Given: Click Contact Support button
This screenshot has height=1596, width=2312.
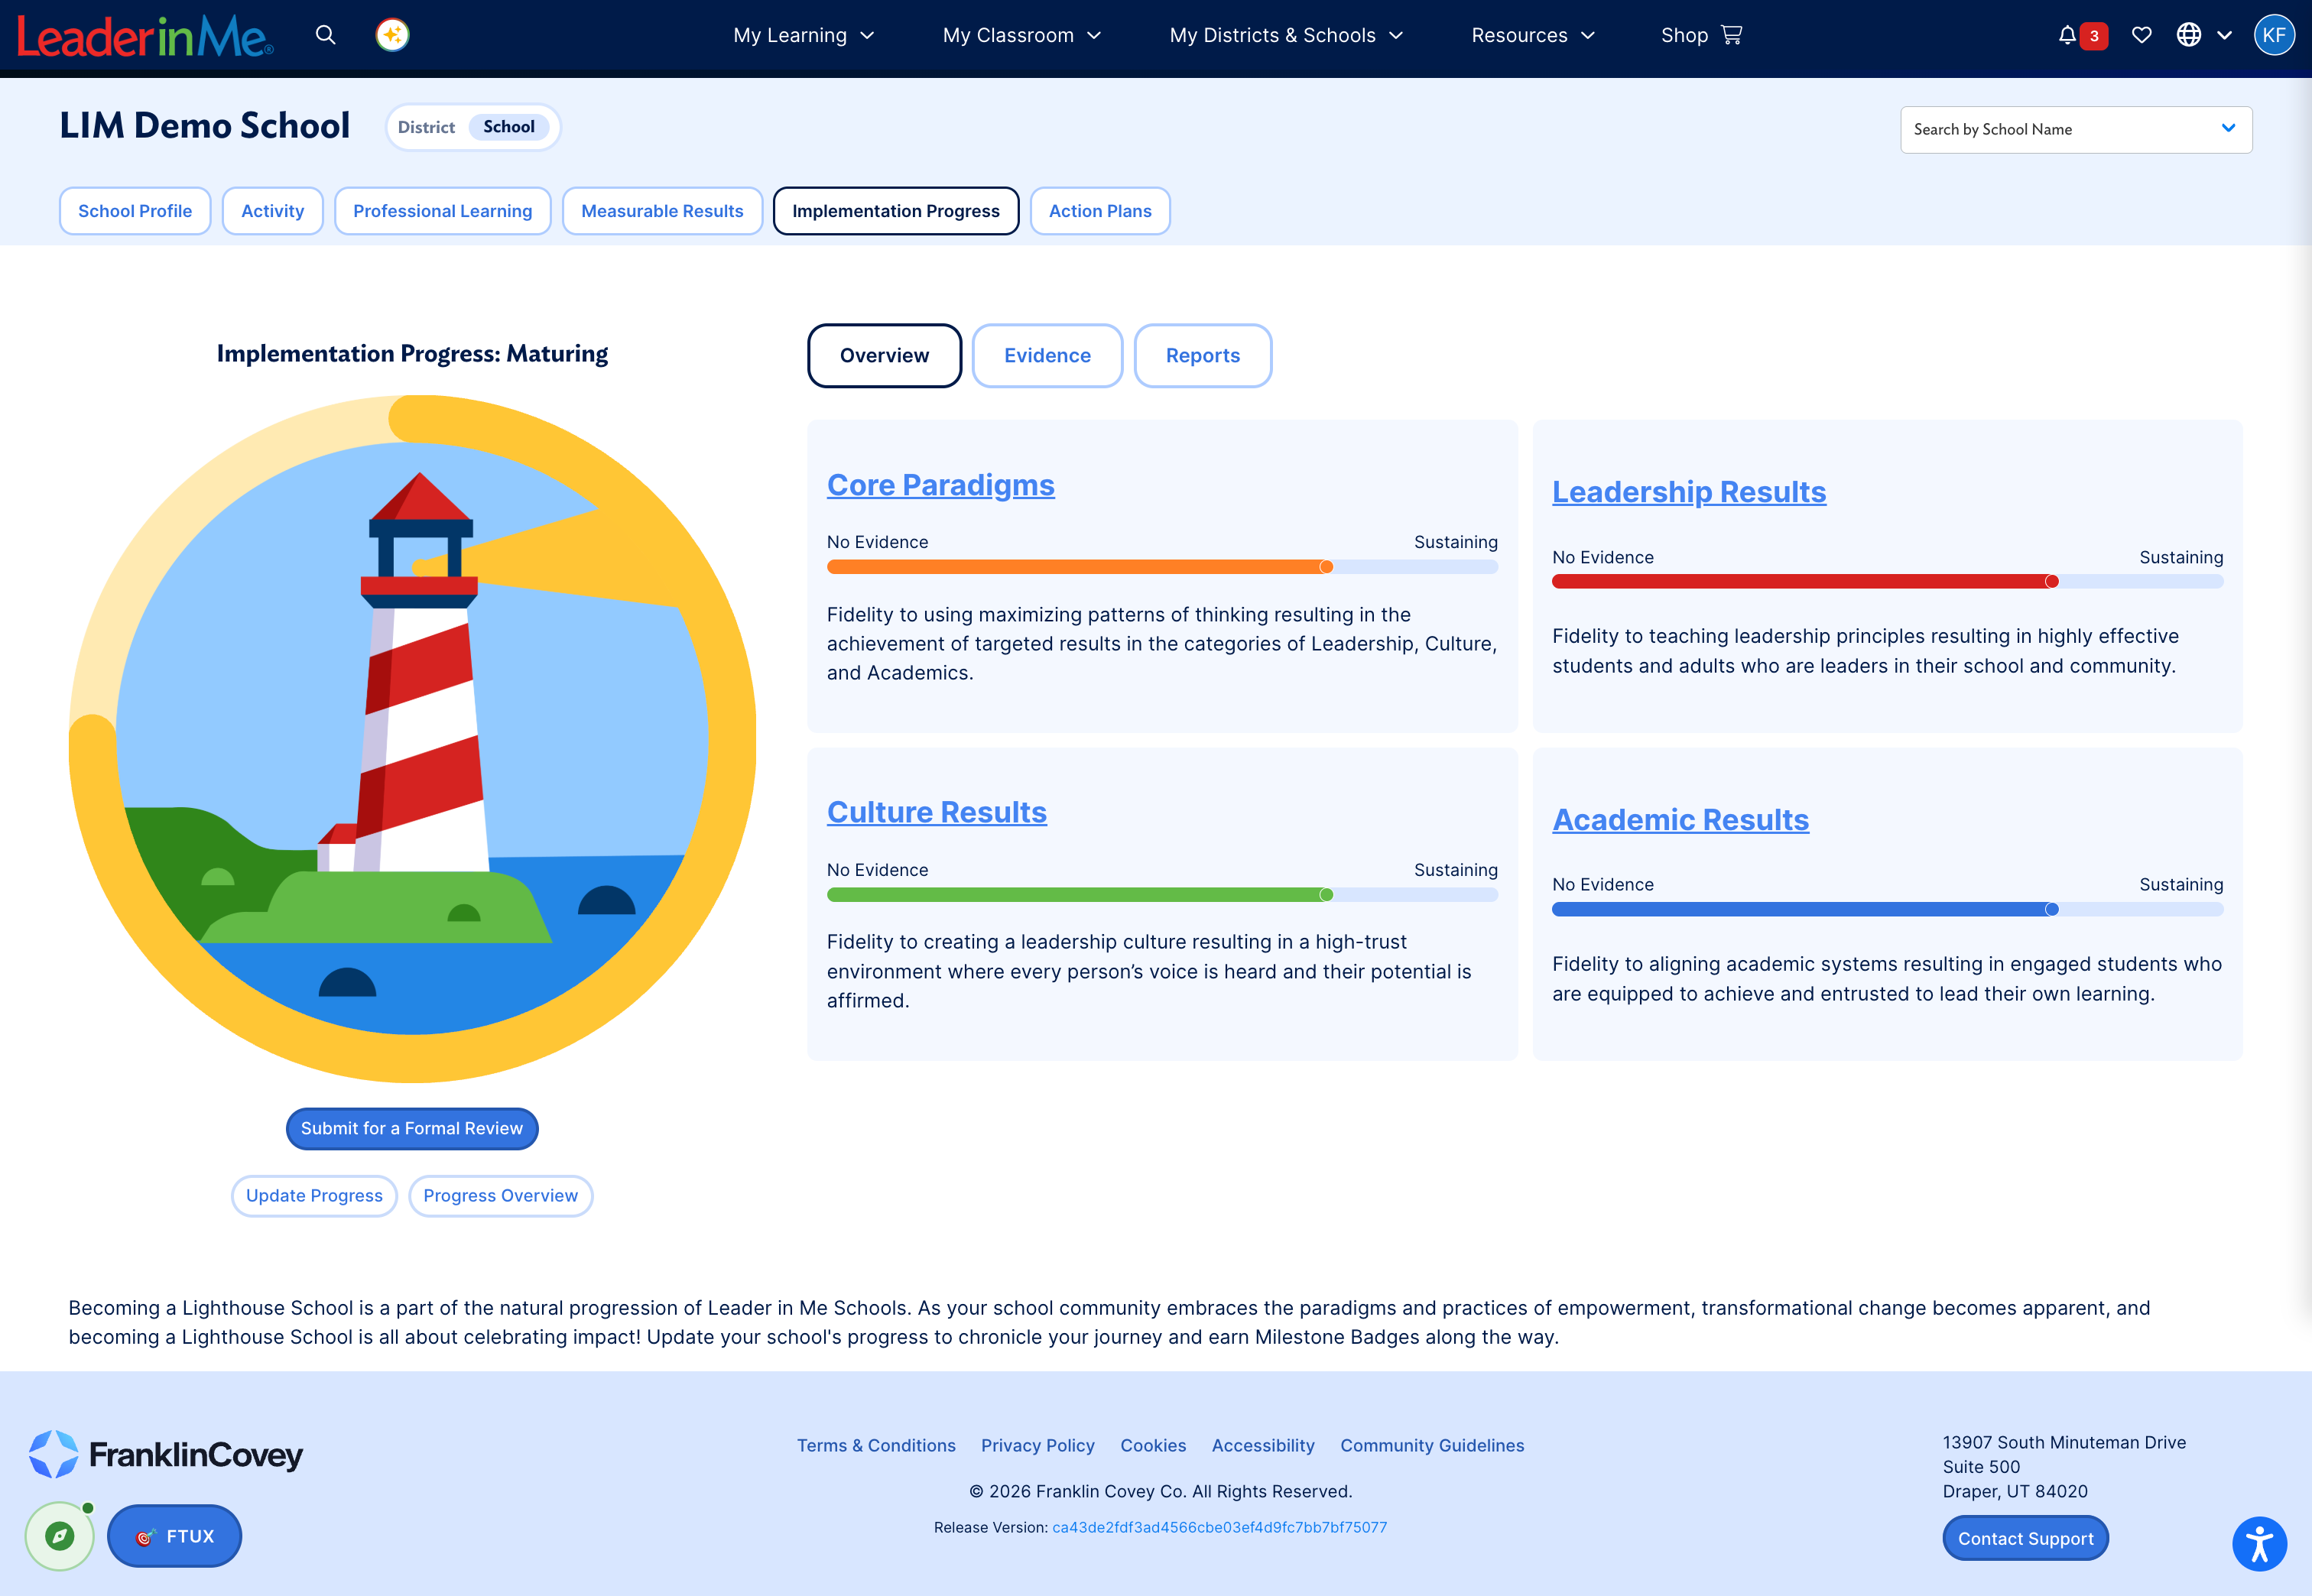Looking at the screenshot, I should pyautogui.click(x=2025, y=1538).
